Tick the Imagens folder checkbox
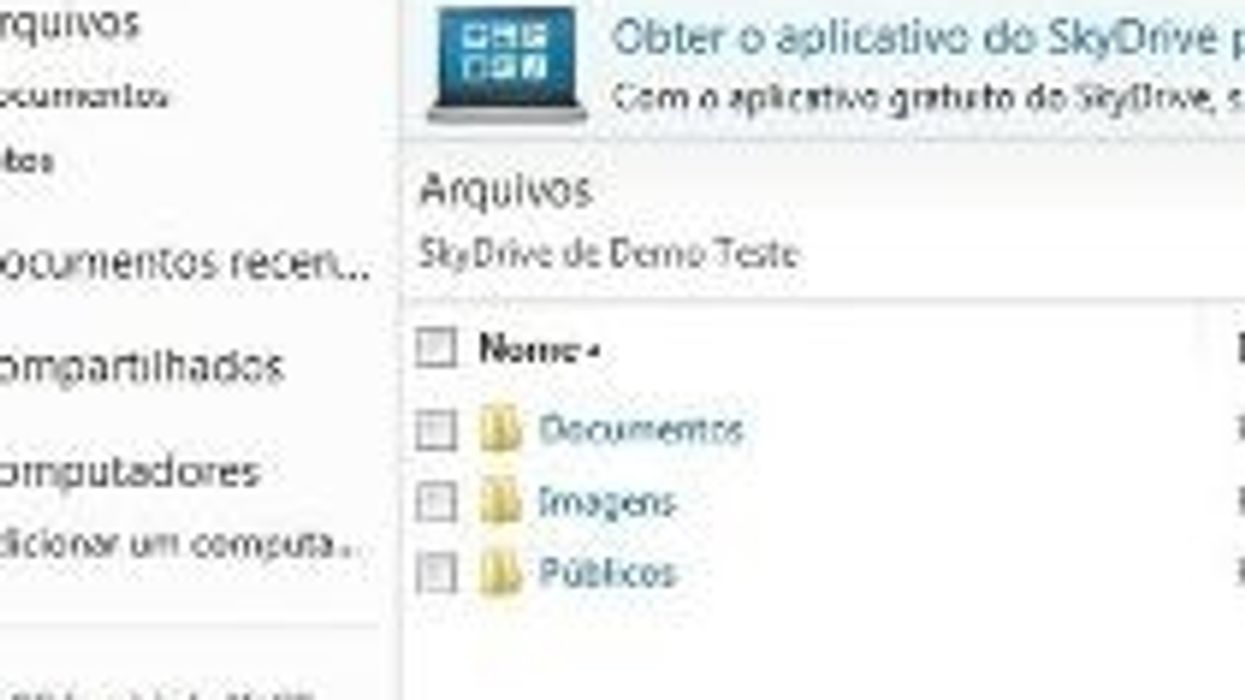Viewport: 1245px width, 700px height. click(436, 502)
